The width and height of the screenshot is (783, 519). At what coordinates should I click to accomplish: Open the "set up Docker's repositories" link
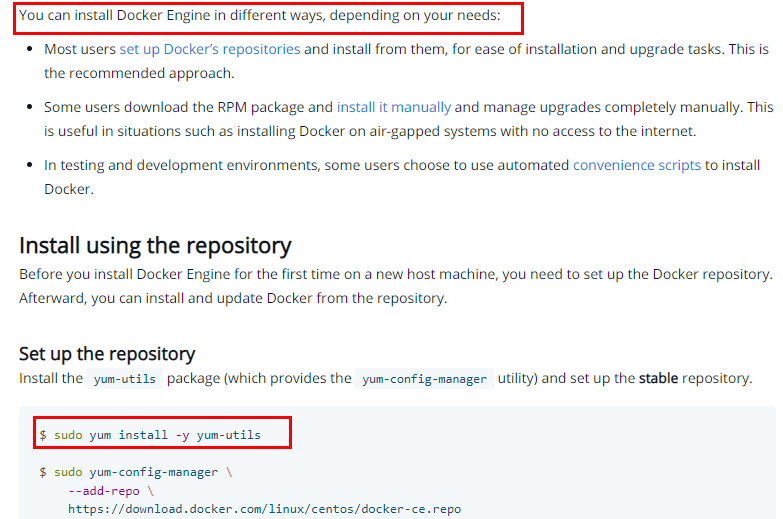pyautogui.click(x=209, y=49)
